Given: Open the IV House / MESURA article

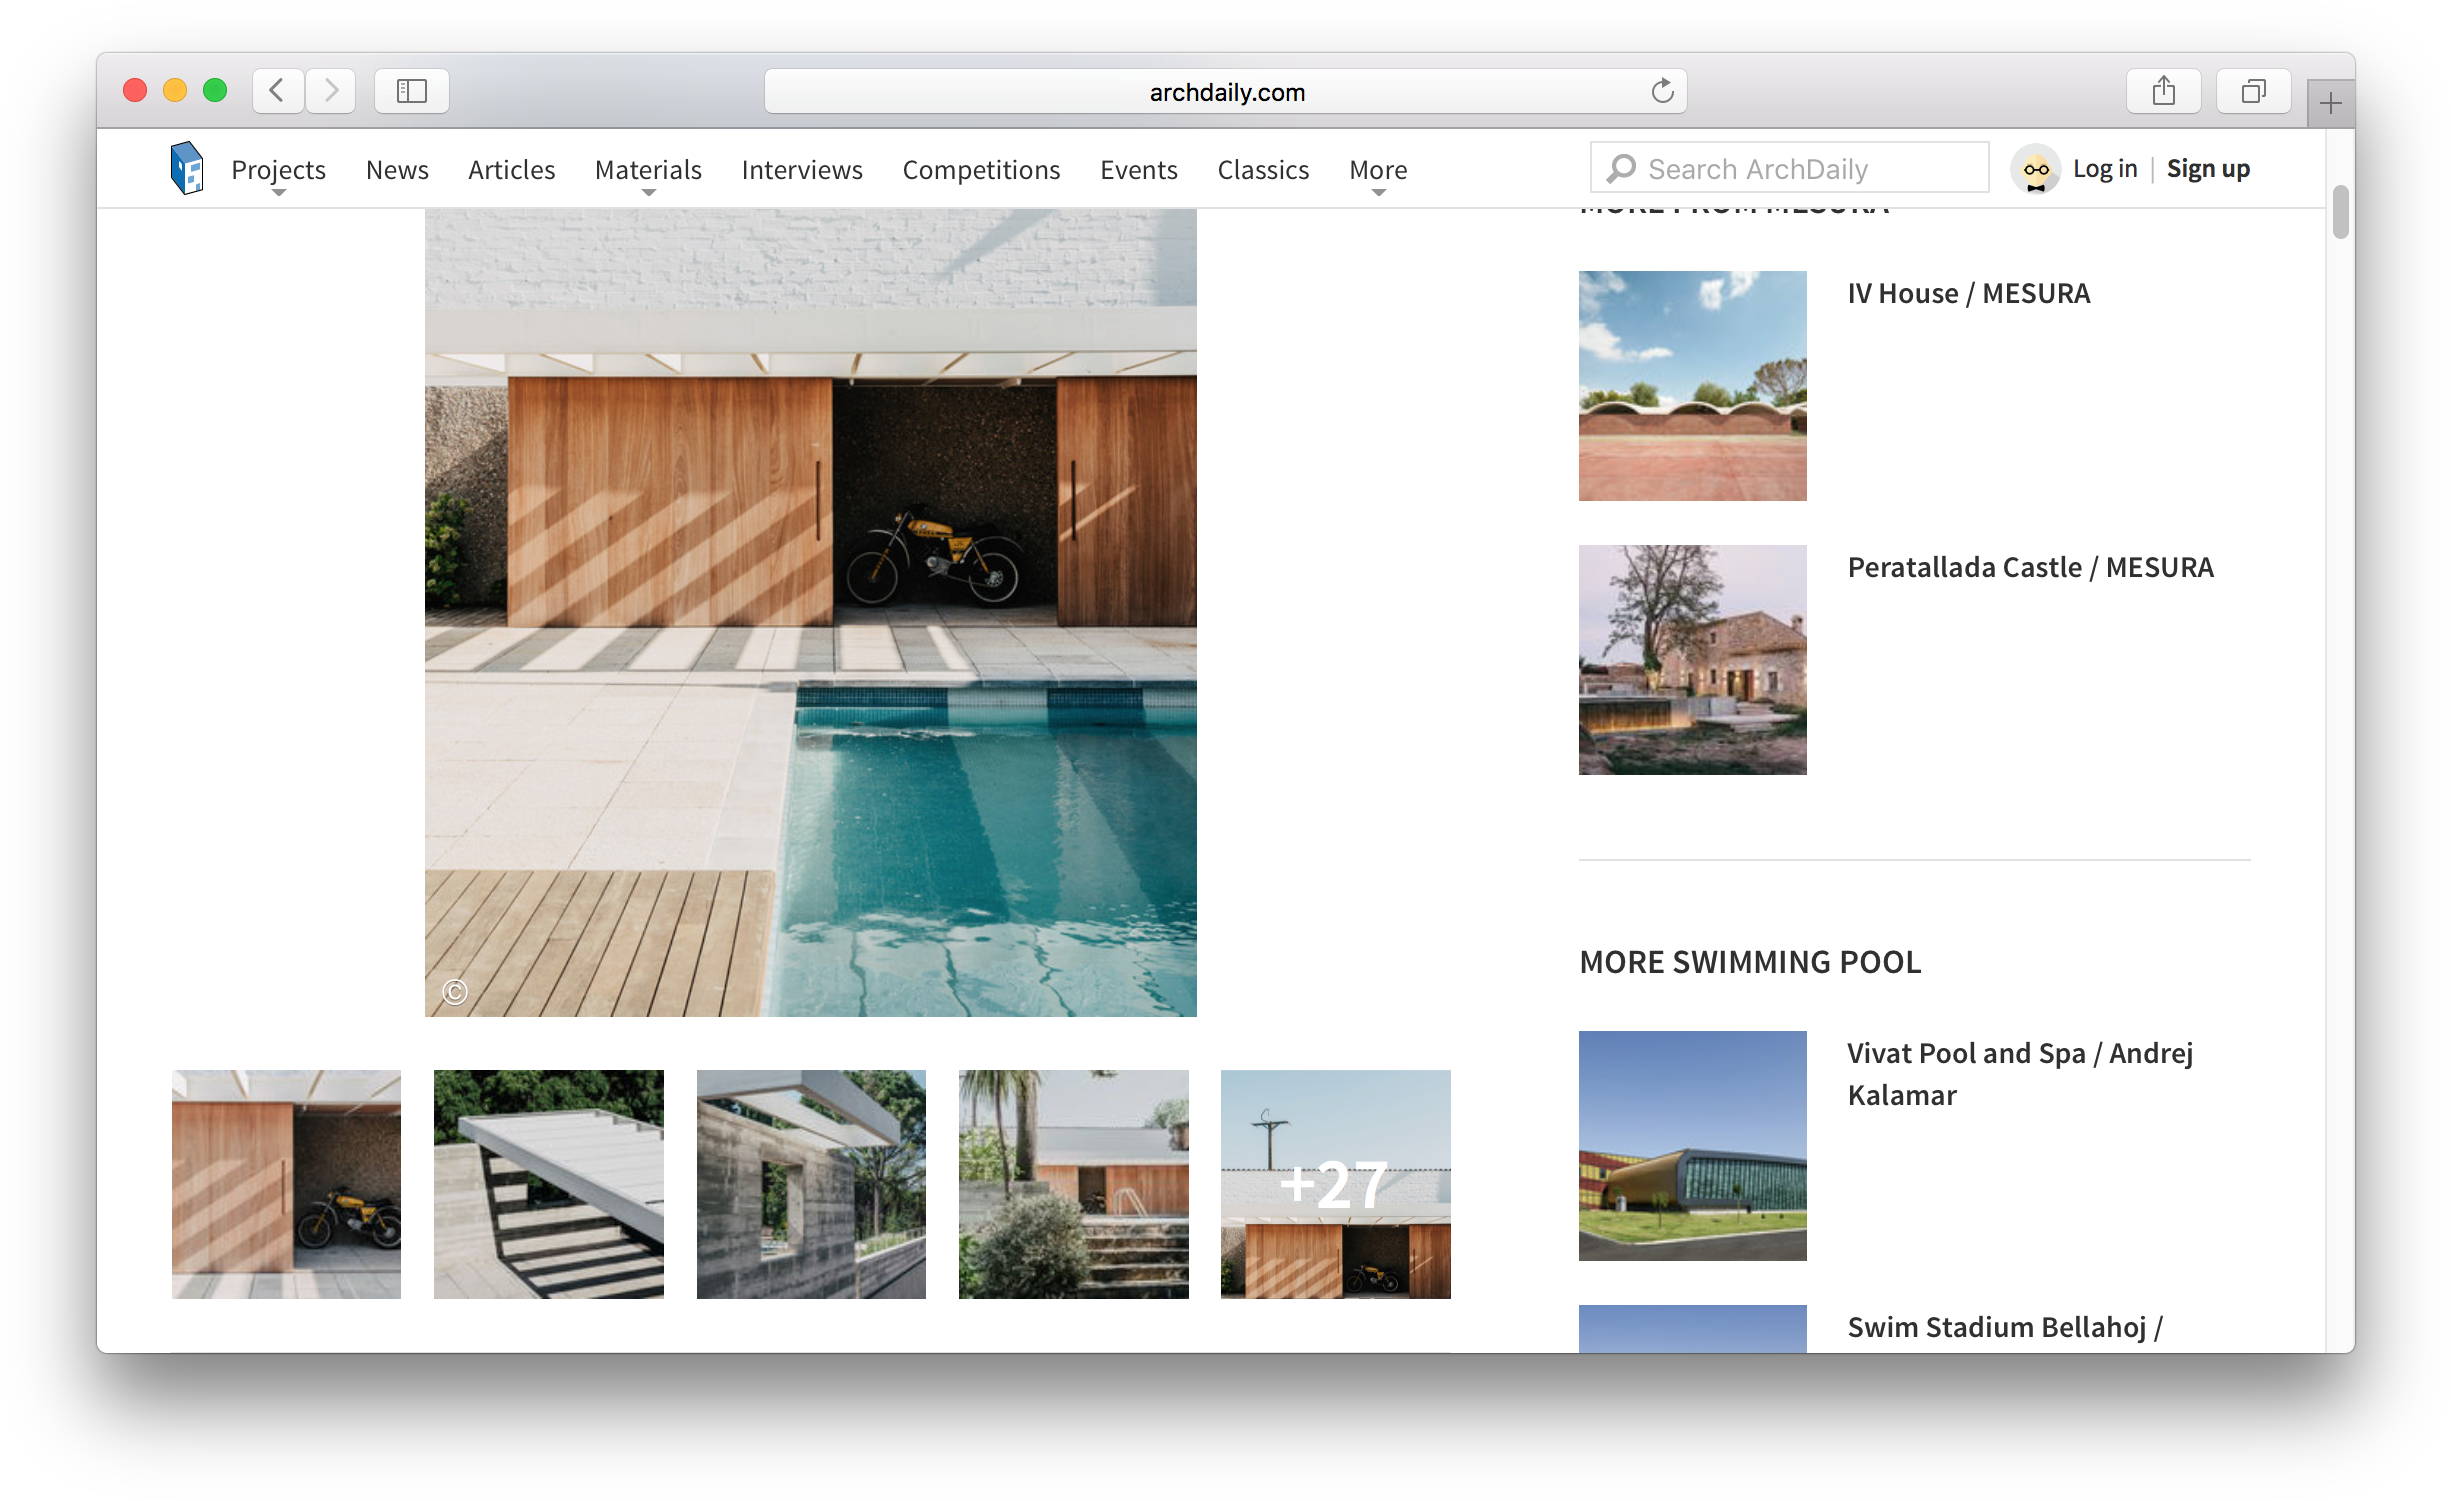Looking at the screenshot, I should click(x=1968, y=293).
